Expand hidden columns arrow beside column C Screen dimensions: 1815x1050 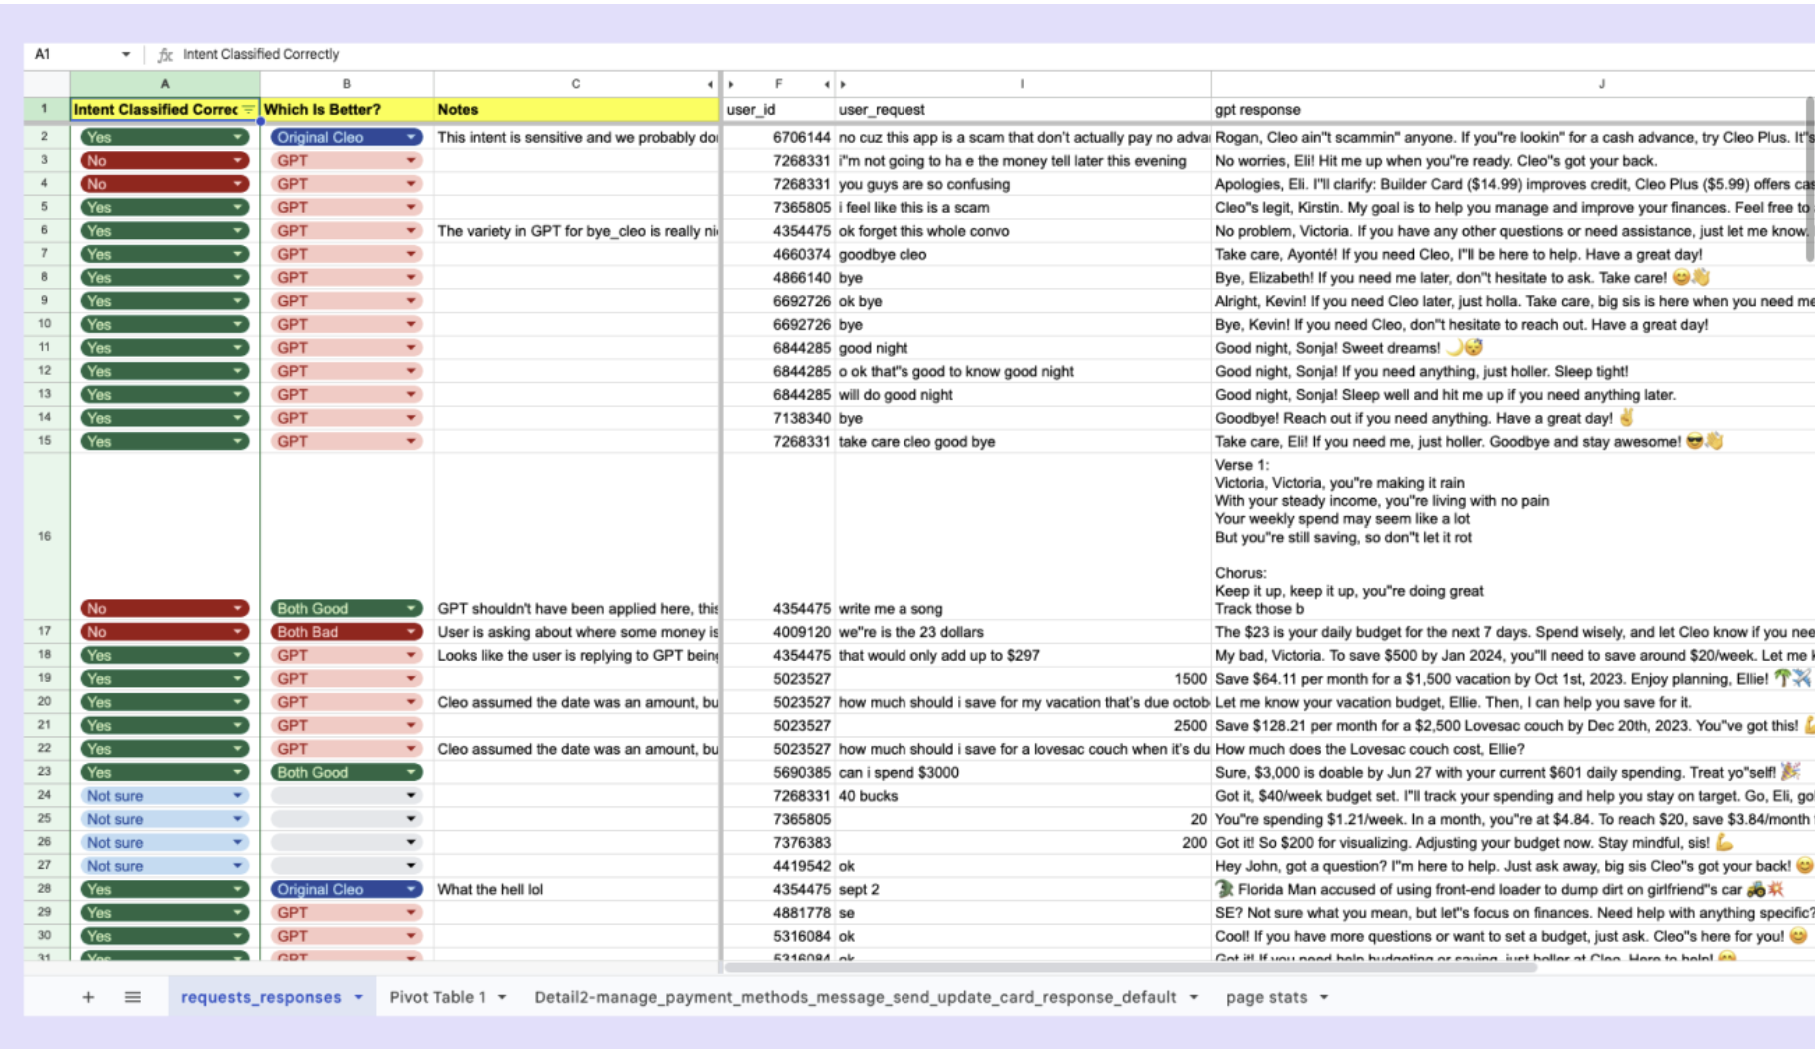710,85
